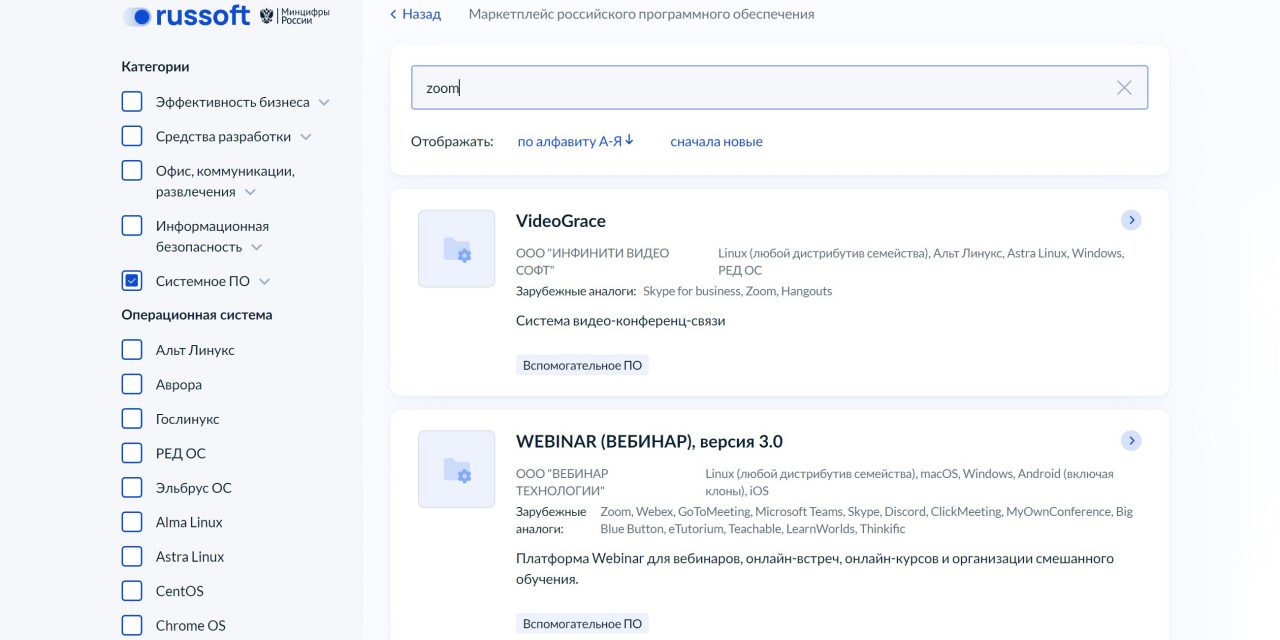The width and height of the screenshot is (1280, 640).
Task: Enable the Альт Линукс checkbox
Action: [132, 350]
